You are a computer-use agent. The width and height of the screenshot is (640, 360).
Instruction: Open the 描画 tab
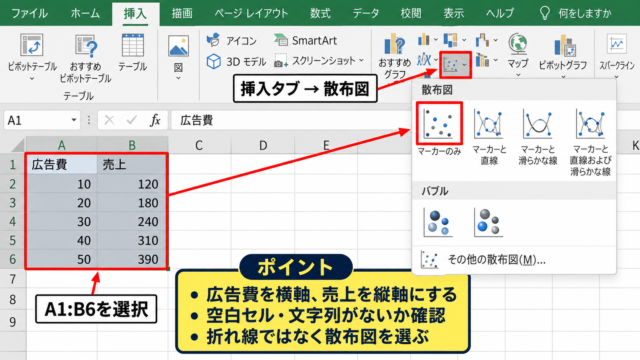[x=182, y=13]
